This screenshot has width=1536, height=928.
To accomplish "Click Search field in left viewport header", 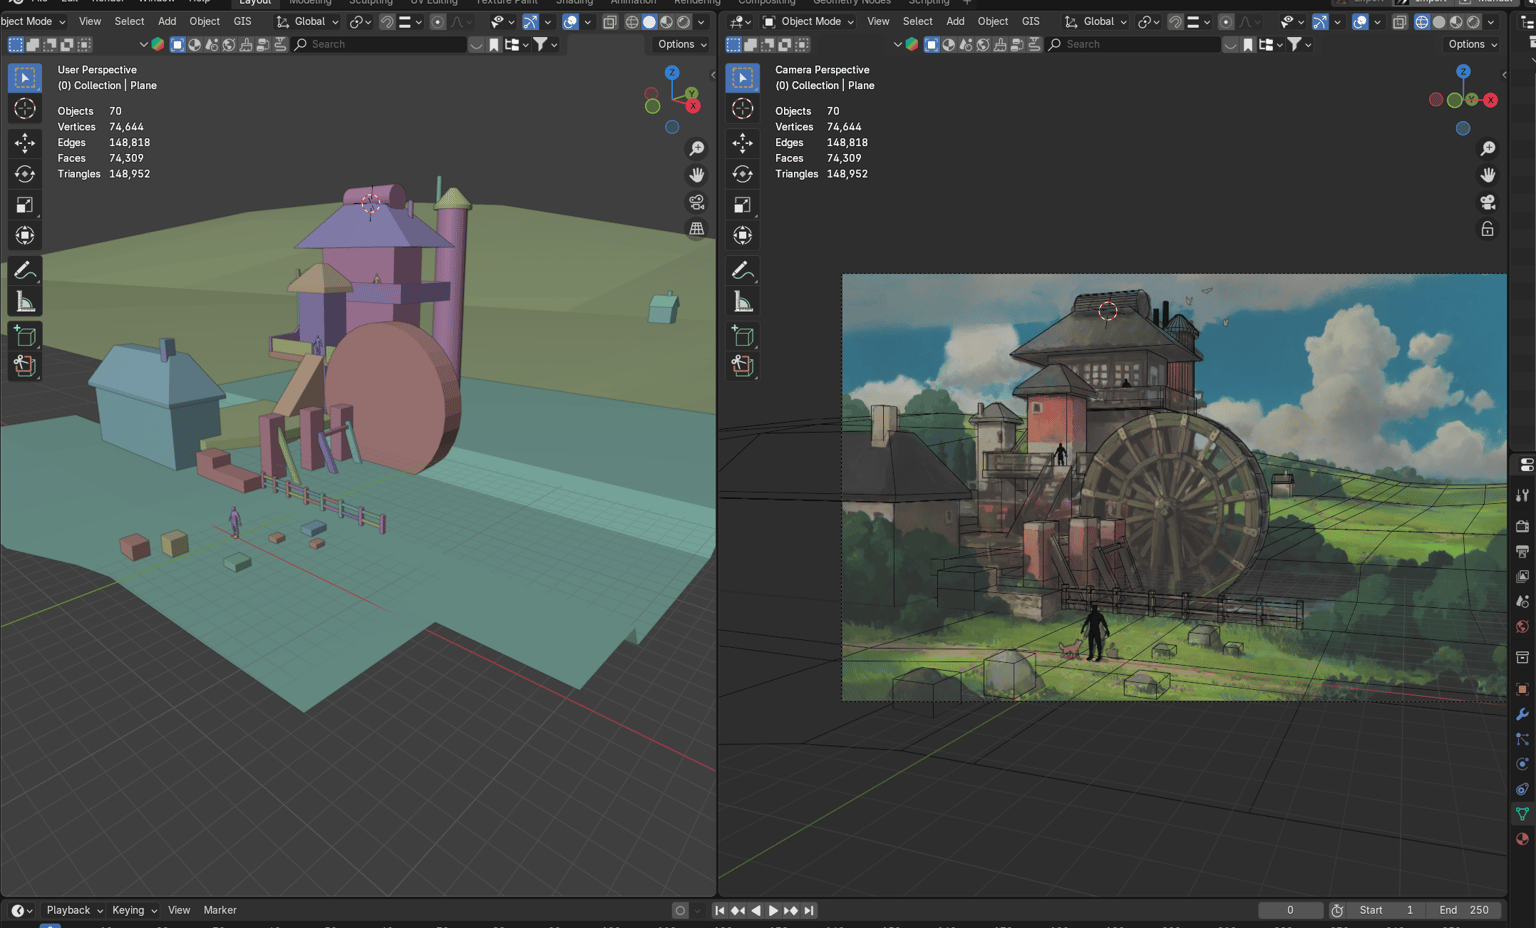I will click(x=379, y=44).
